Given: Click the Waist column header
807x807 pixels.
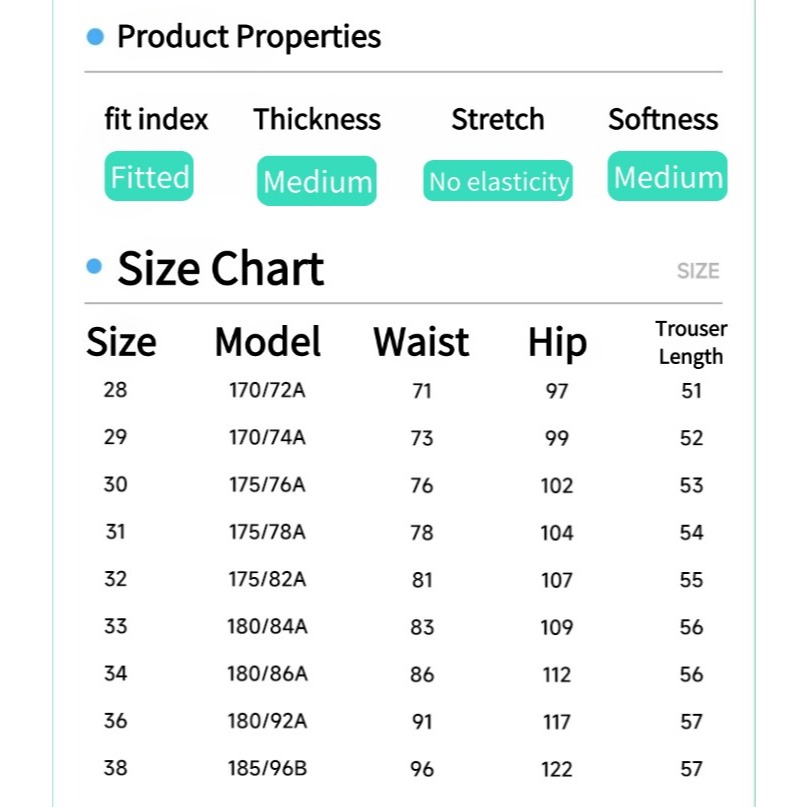Looking at the screenshot, I should [x=421, y=342].
